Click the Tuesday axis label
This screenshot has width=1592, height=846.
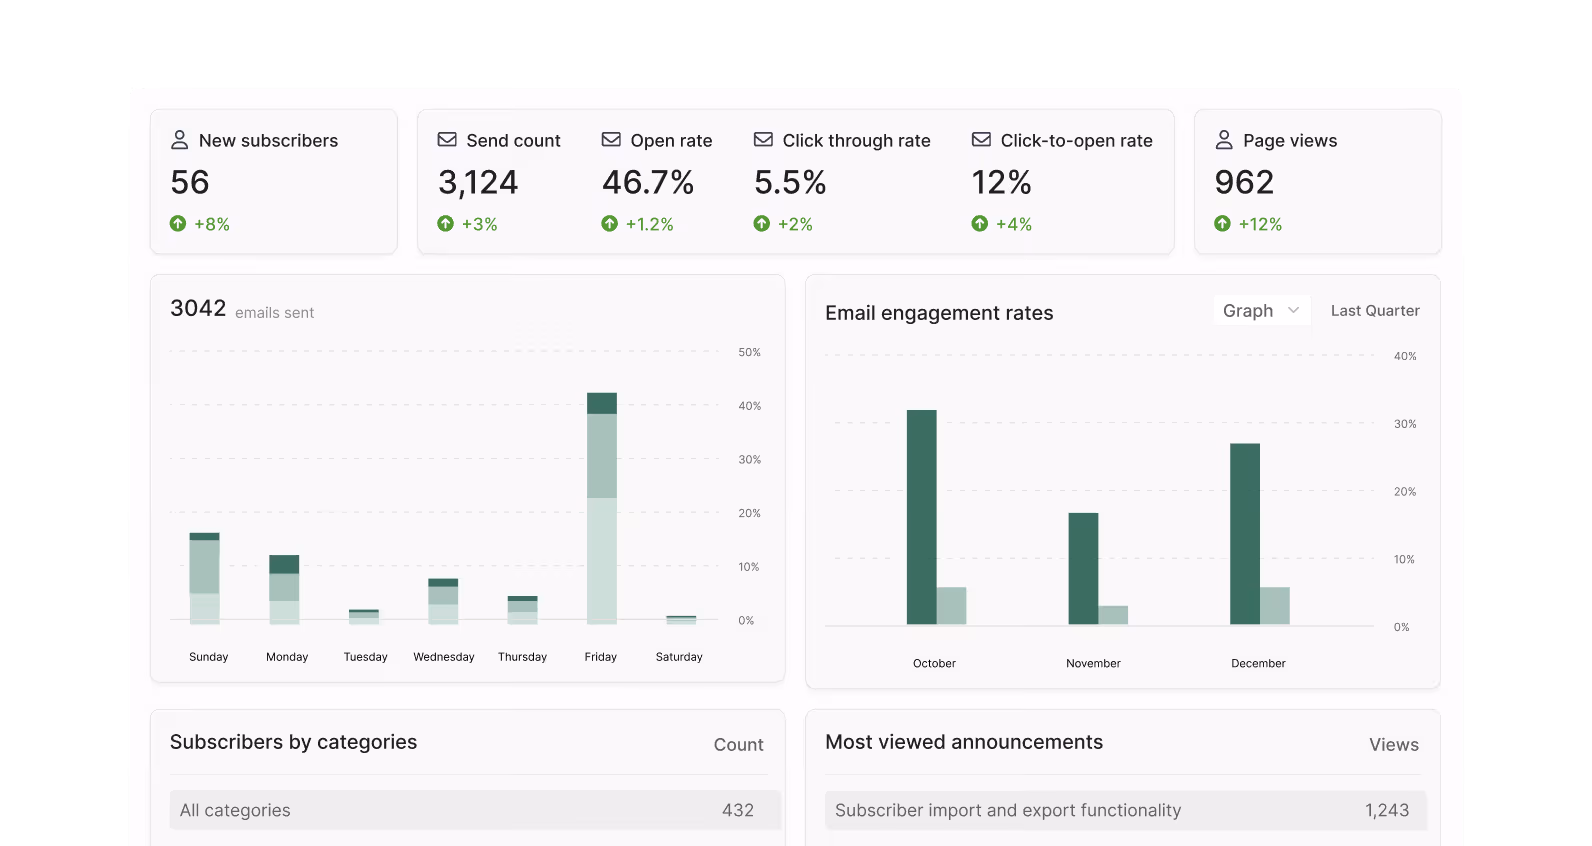point(365,657)
